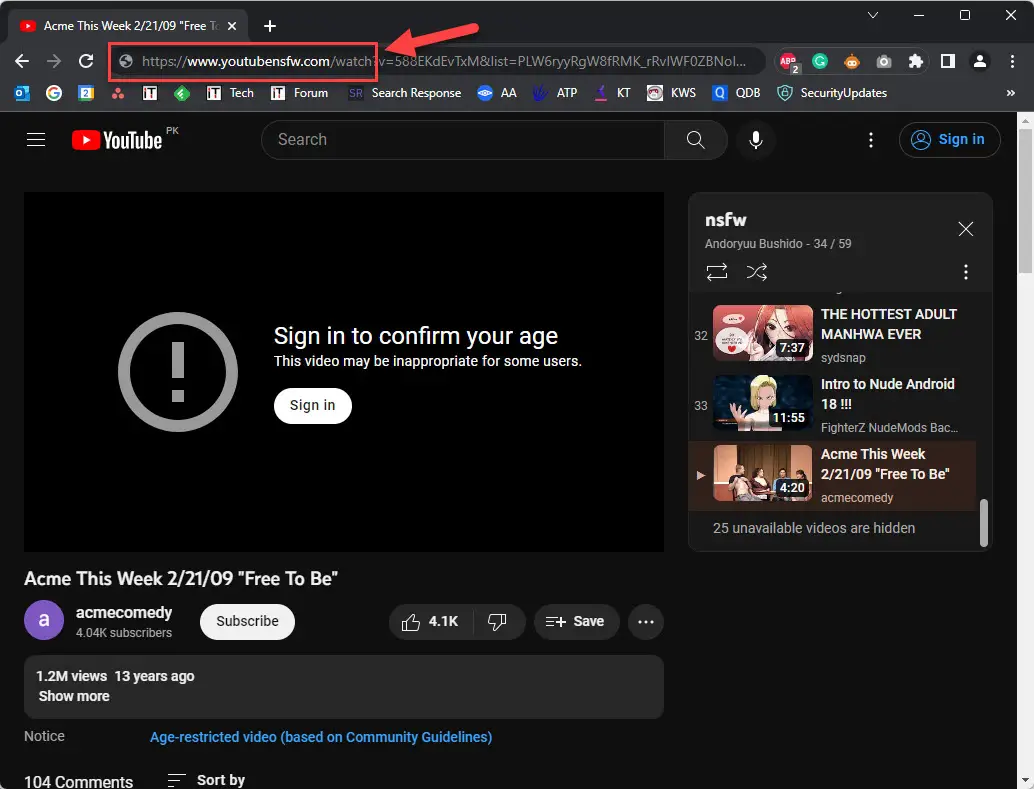Start a voice search with the microphone icon
The width and height of the screenshot is (1034, 789).
[x=756, y=140]
